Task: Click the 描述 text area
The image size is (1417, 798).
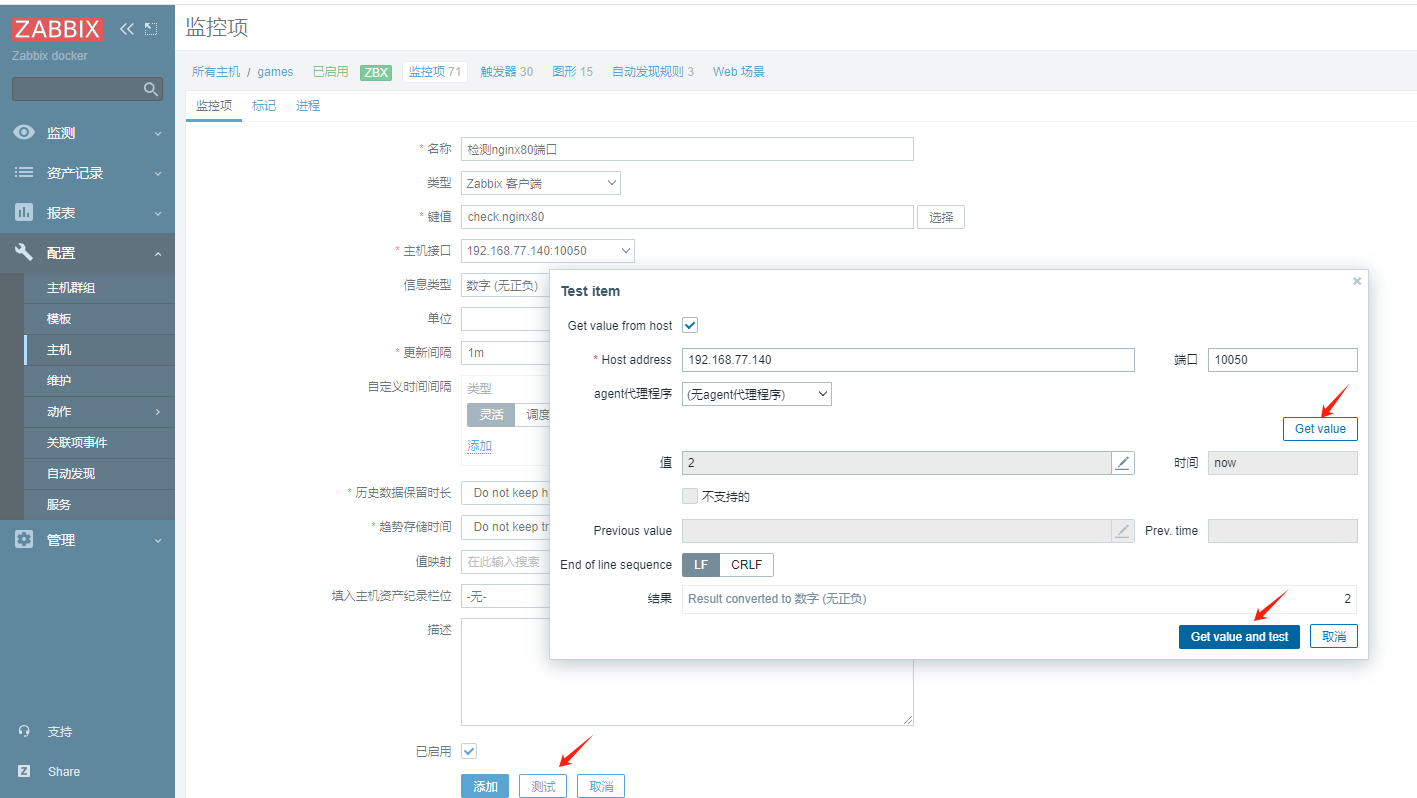Action: (x=687, y=672)
